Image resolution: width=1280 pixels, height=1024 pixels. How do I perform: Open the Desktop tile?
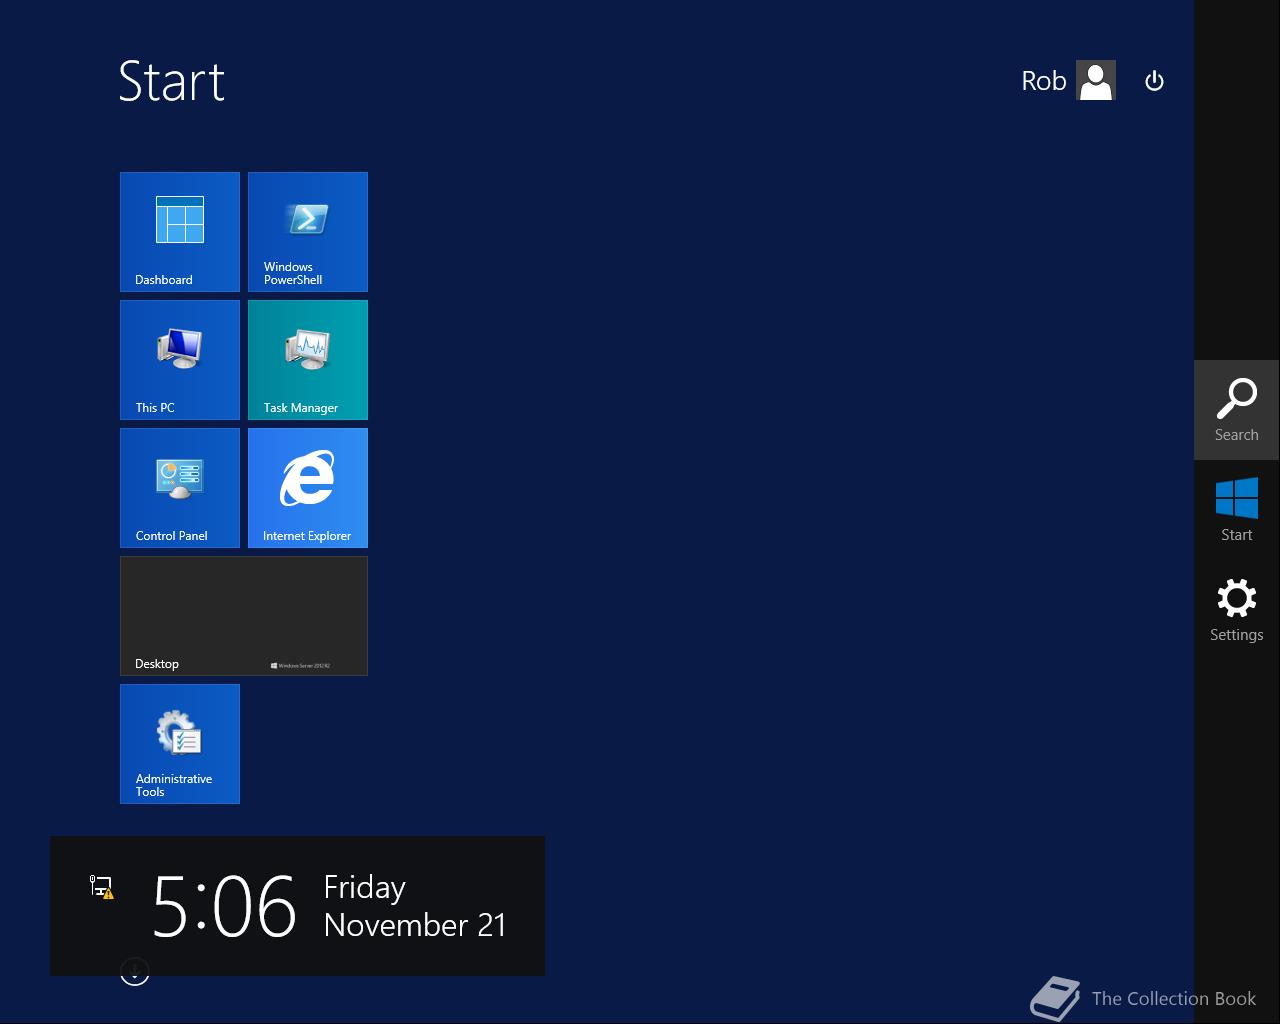pyautogui.click(x=244, y=616)
